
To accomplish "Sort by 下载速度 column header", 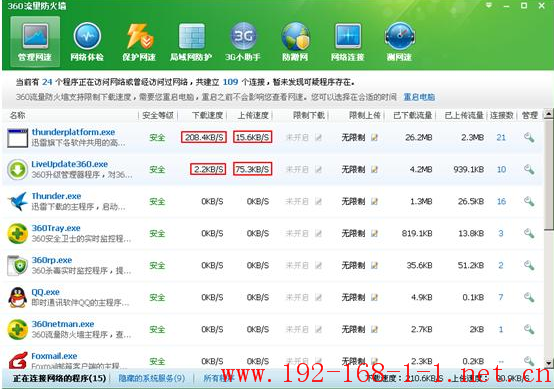I will pyautogui.click(x=207, y=115).
